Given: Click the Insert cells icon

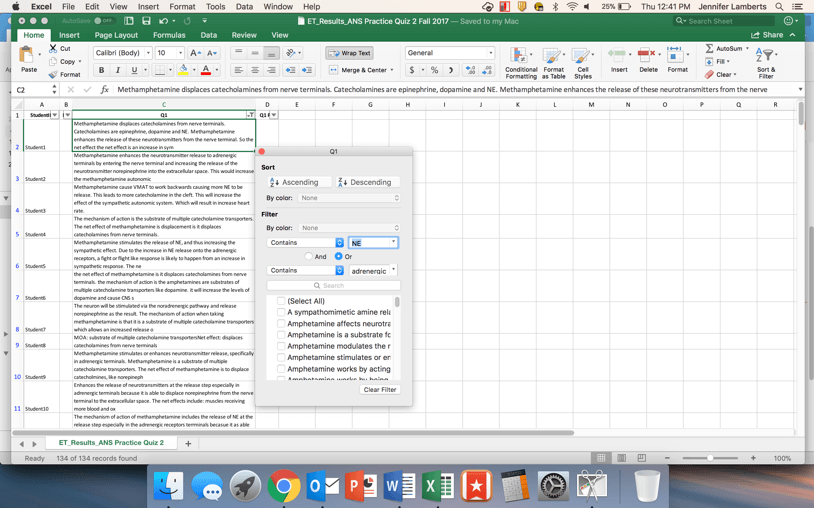Looking at the screenshot, I should [617, 54].
